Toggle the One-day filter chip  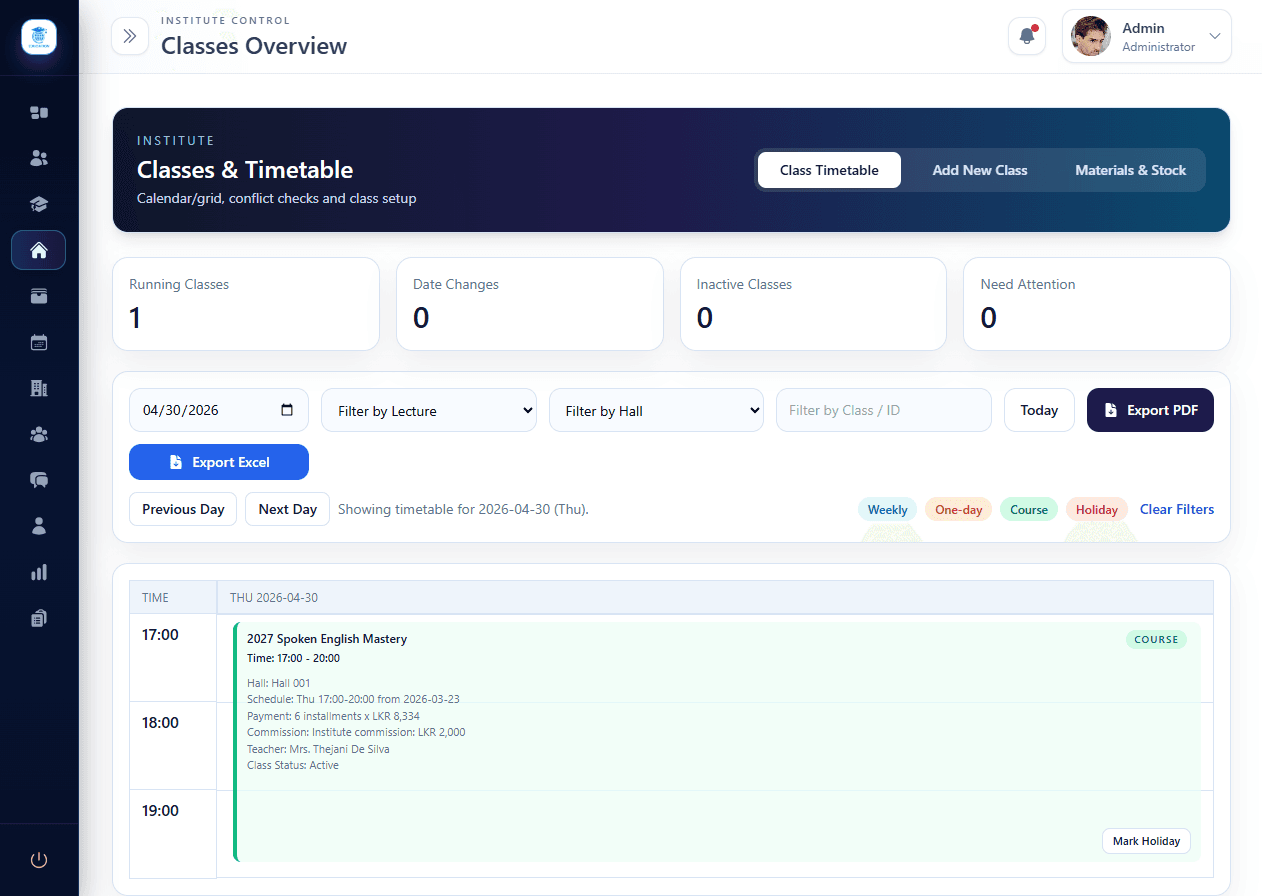click(x=958, y=509)
